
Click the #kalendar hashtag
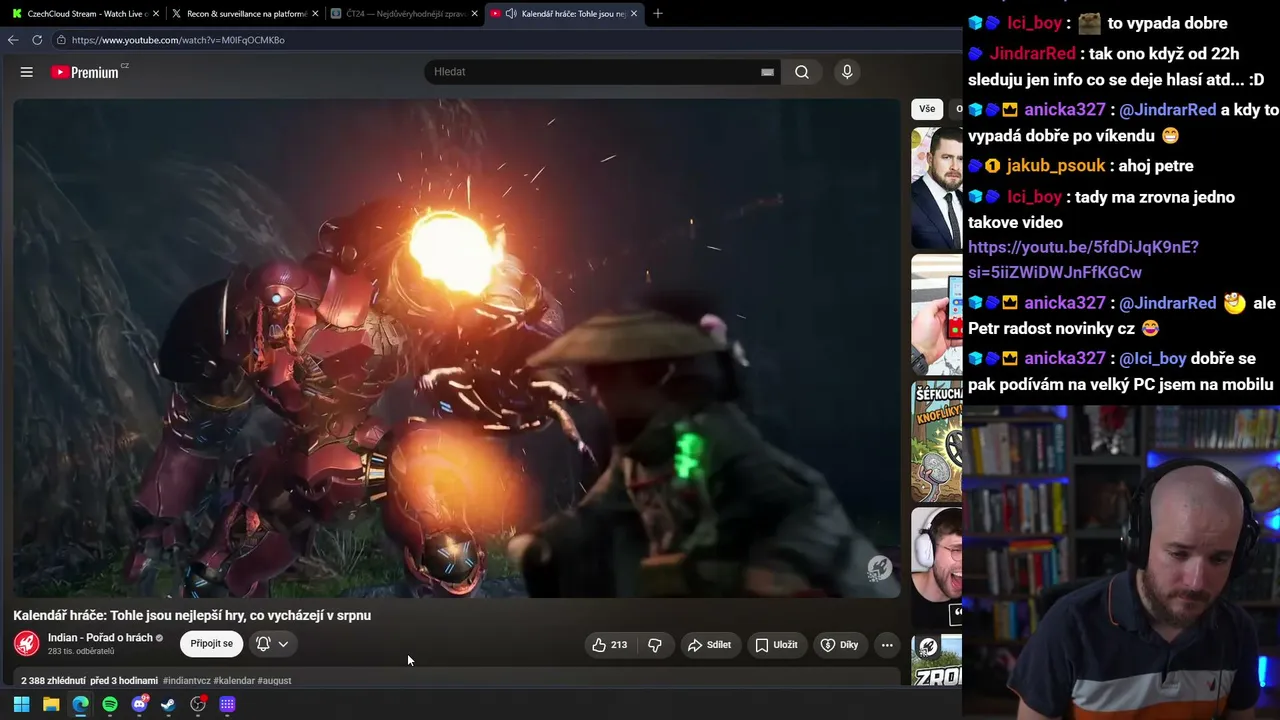(234, 681)
